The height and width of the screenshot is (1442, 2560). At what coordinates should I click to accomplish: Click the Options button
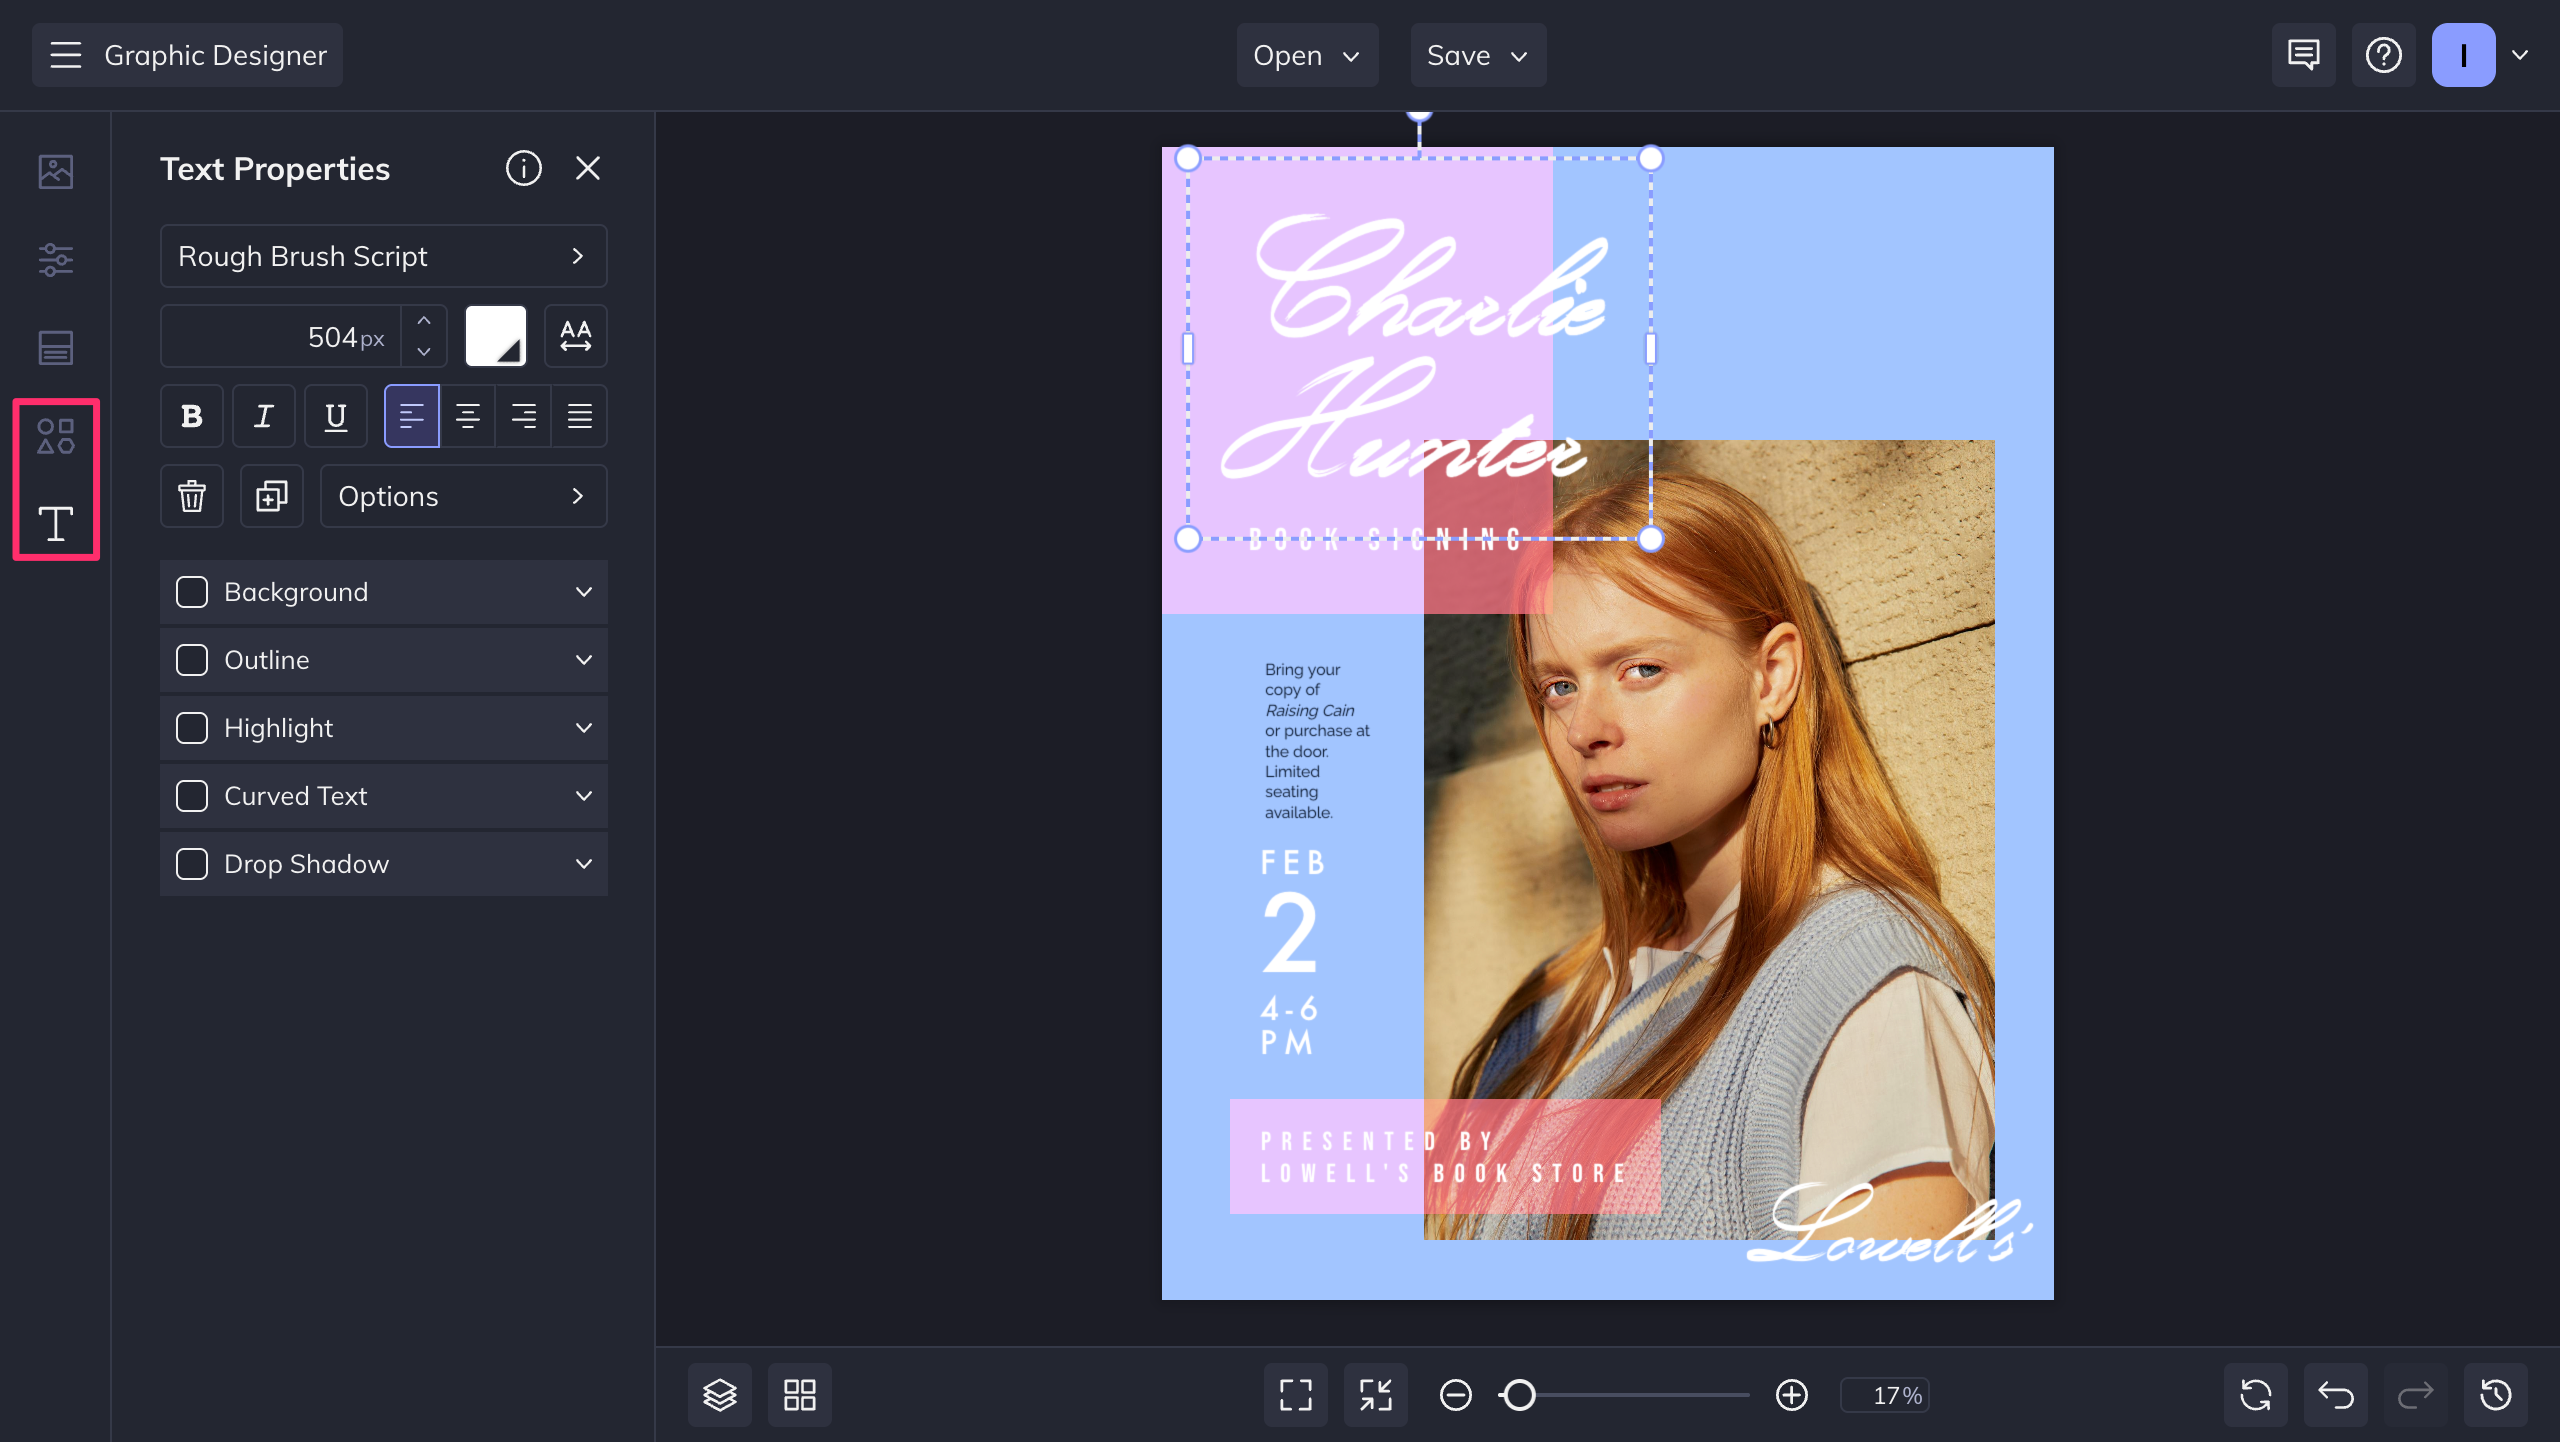463,496
